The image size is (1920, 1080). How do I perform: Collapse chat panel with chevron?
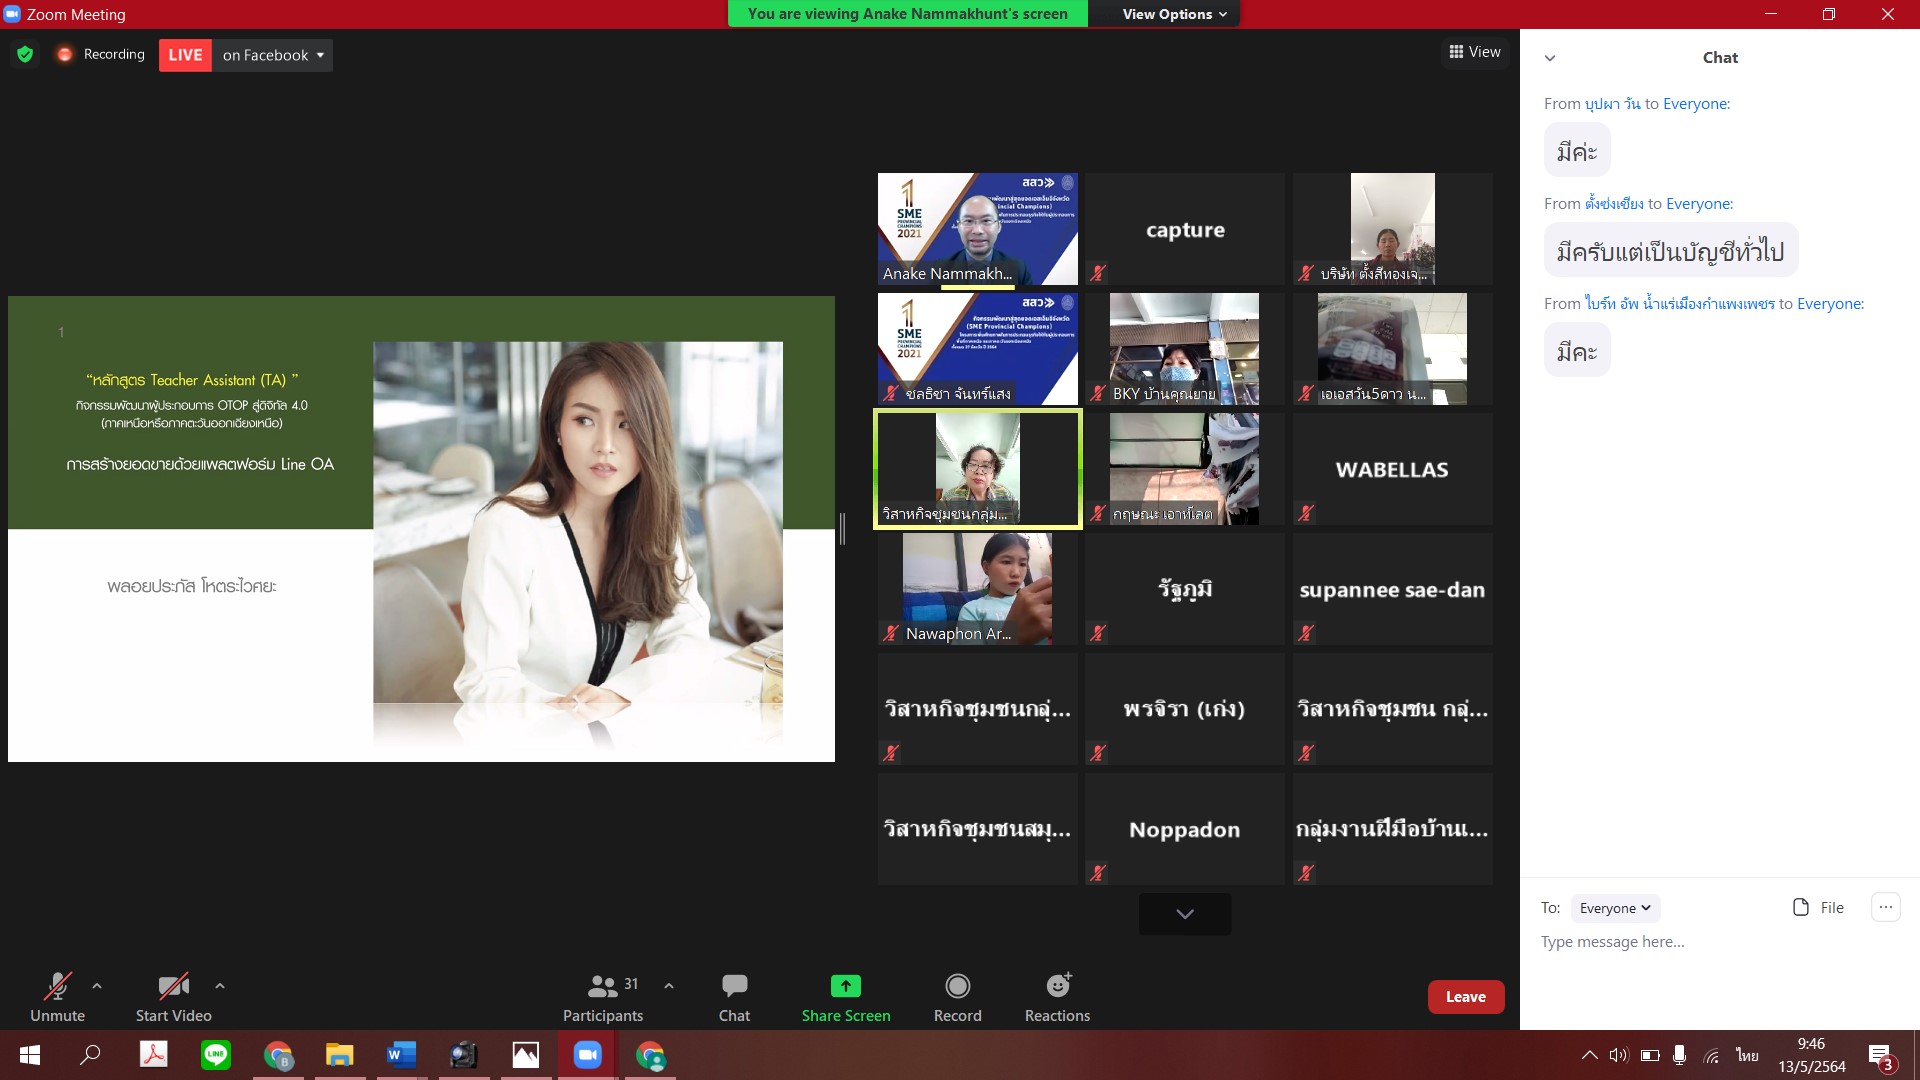point(1550,58)
